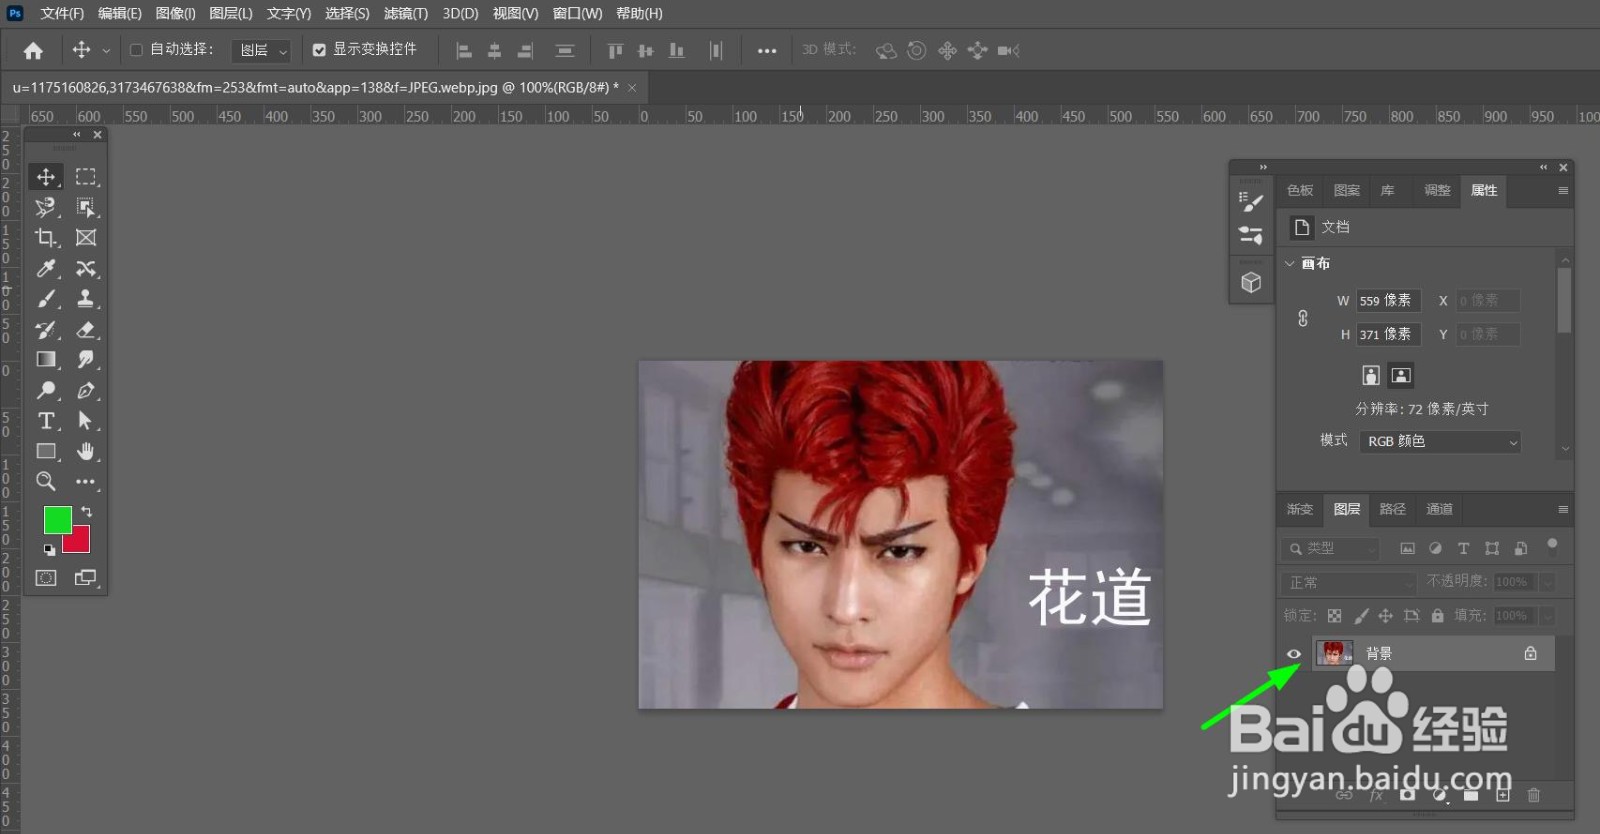
Task: Align left edges in options bar
Action: pyautogui.click(x=464, y=51)
